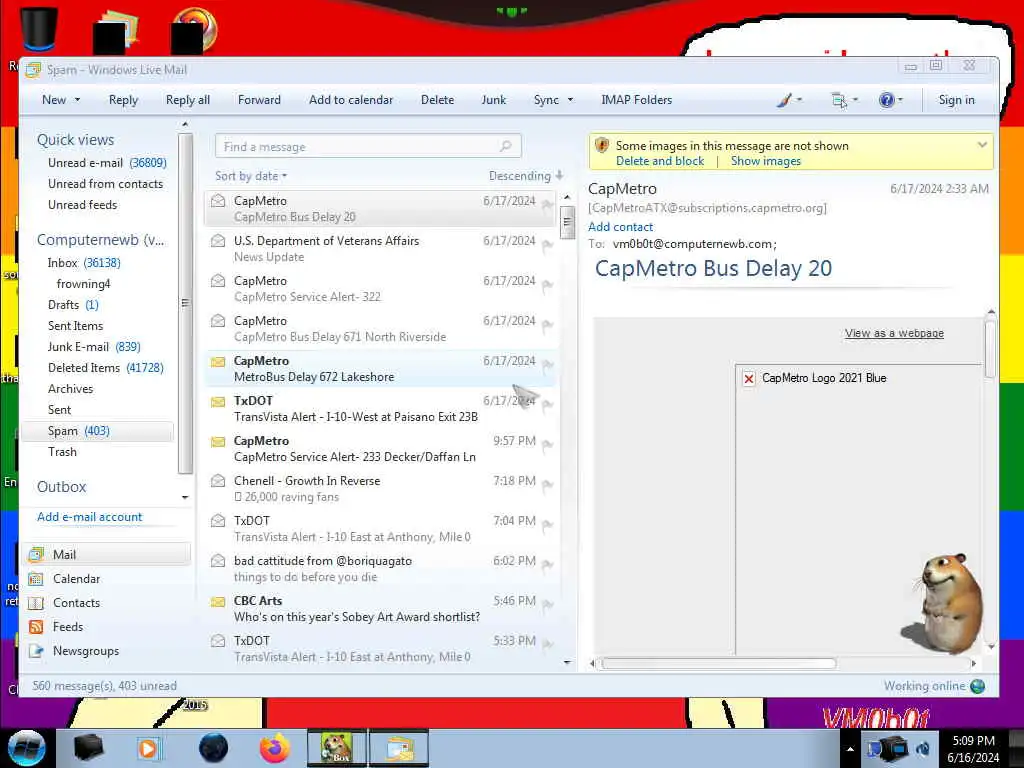The height and width of the screenshot is (768, 1024).
Task: Click the magnifier icon in Find a message
Action: point(505,146)
